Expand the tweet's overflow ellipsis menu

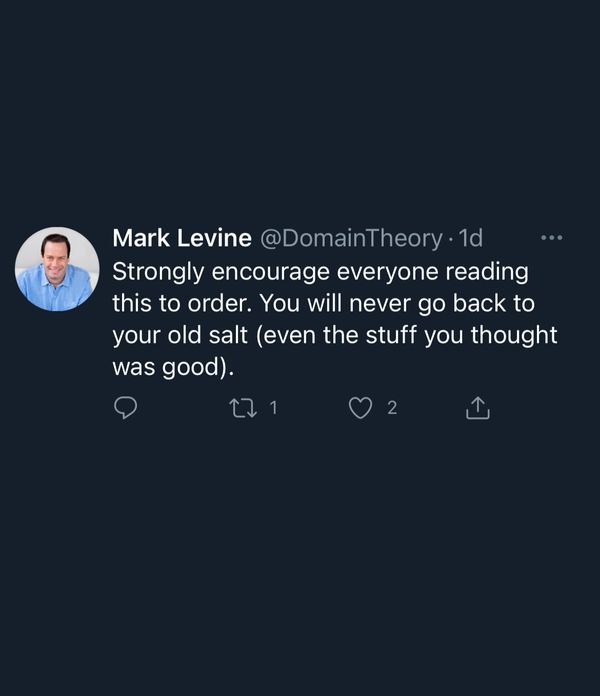(x=551, y=238)
